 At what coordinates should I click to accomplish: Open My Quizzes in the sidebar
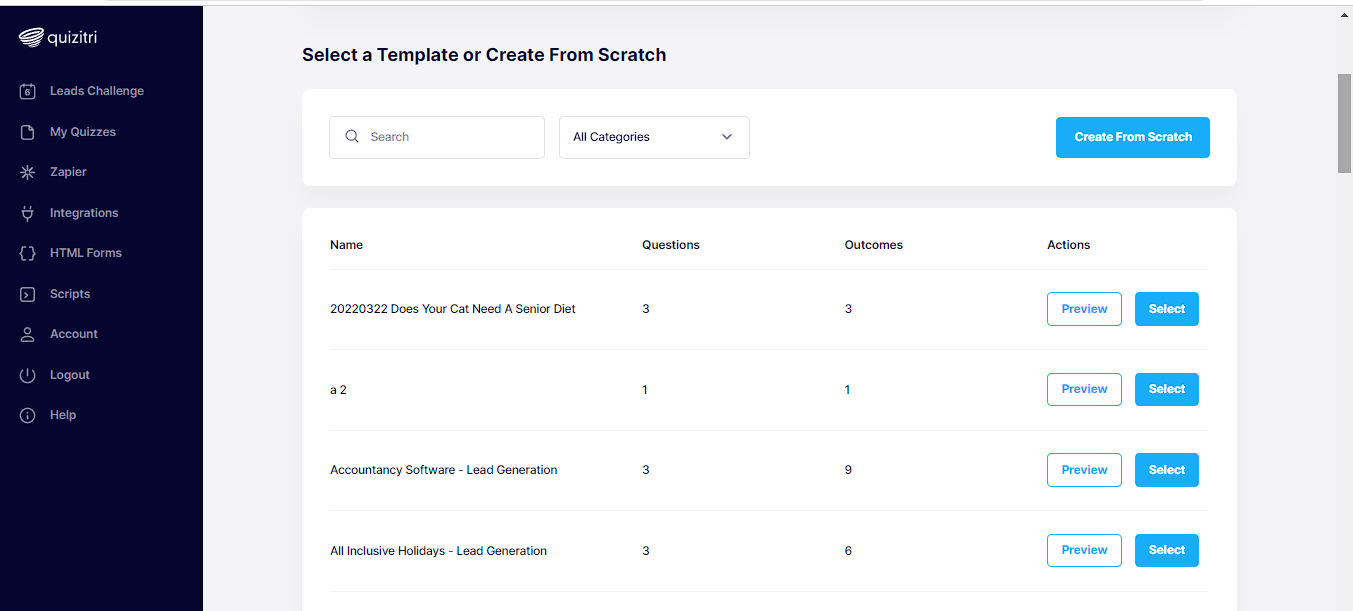(x=83, y=132)
